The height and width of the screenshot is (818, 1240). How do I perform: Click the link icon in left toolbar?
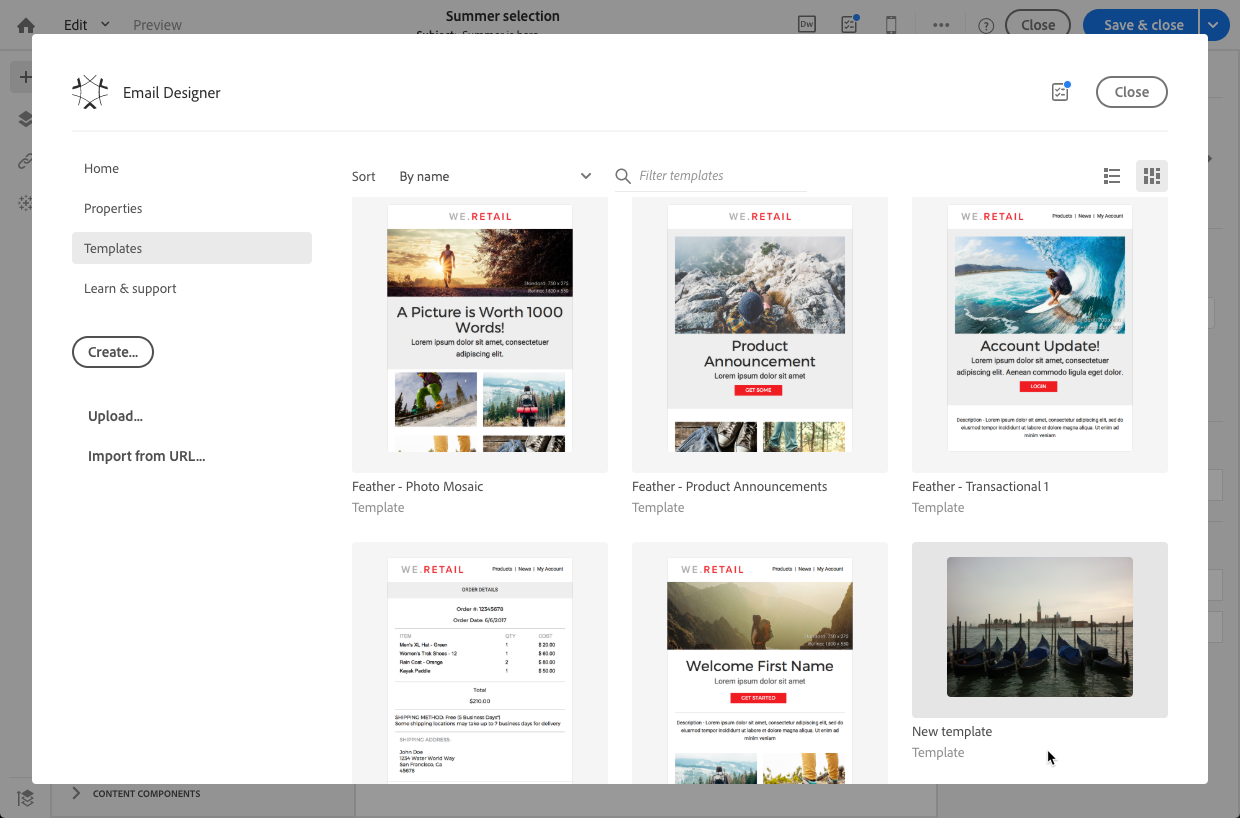(25, 160)
